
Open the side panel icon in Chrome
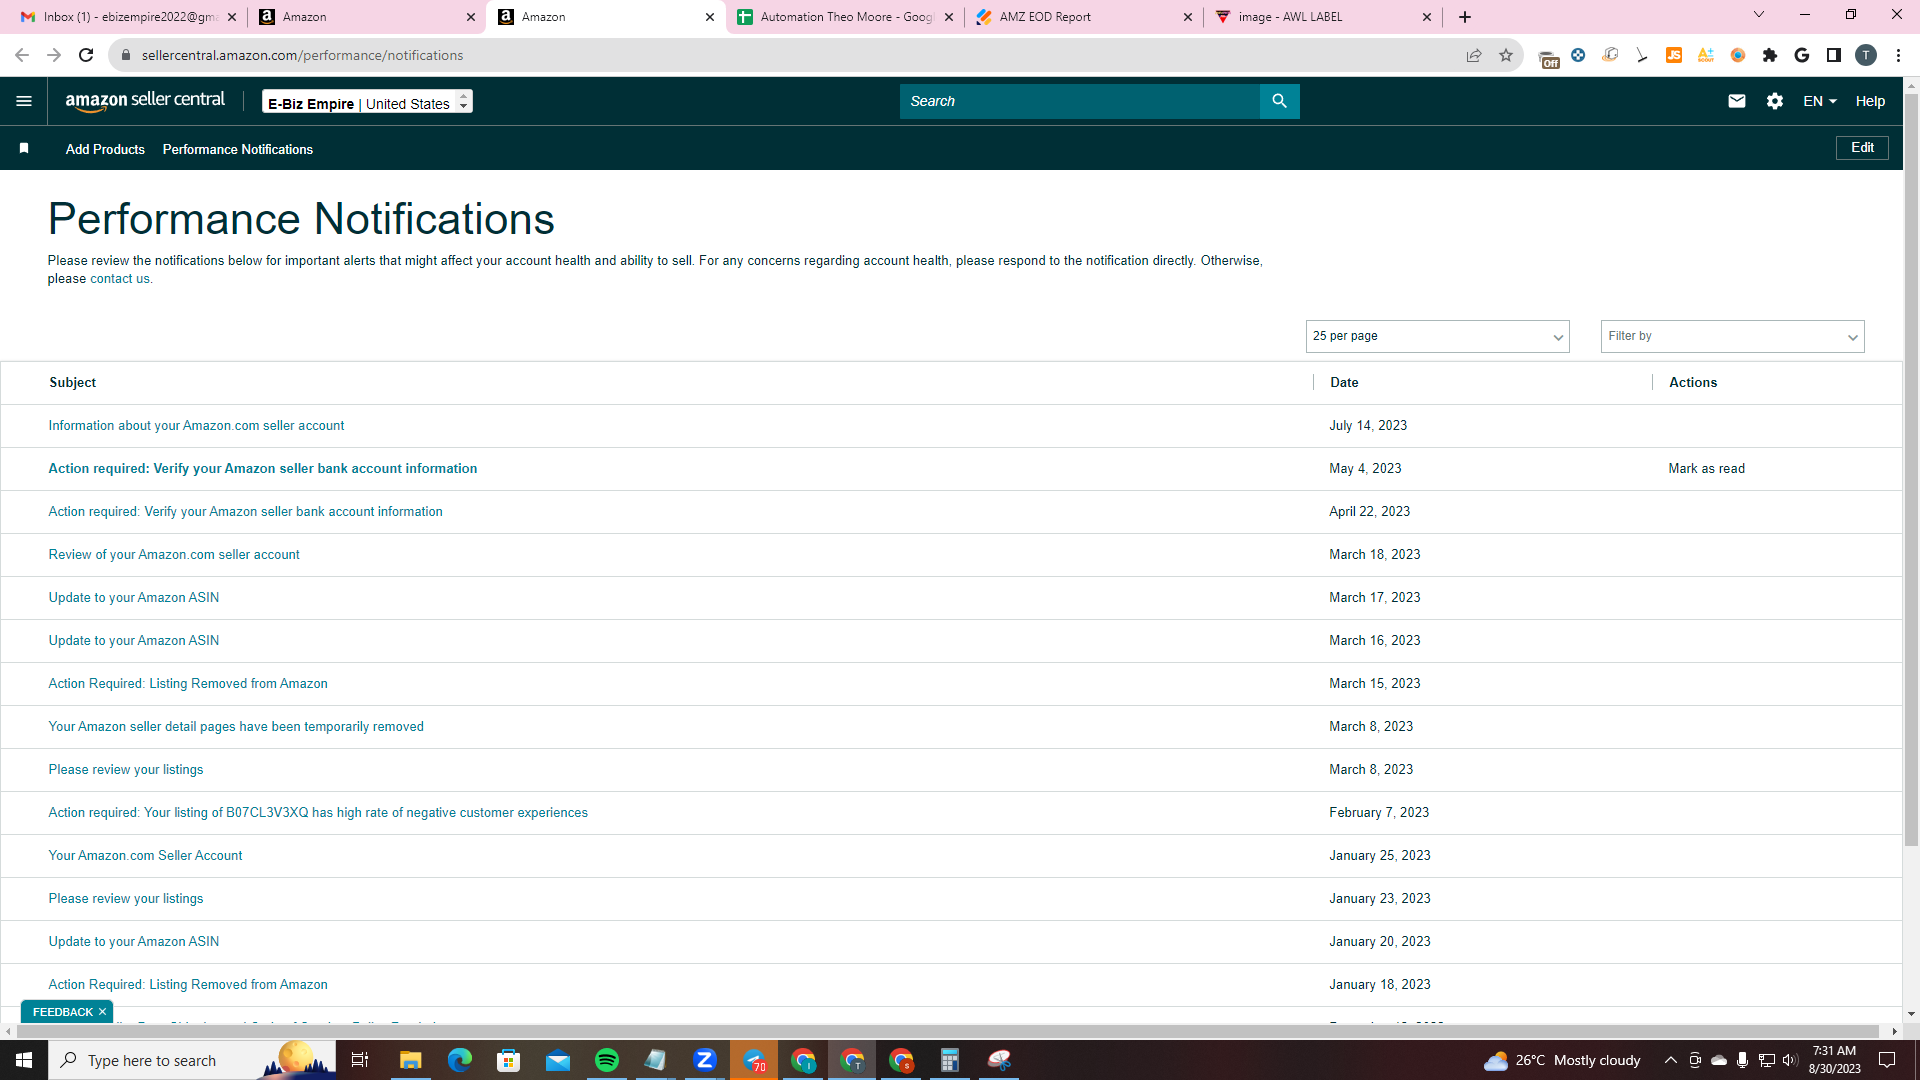point(1834,55)
